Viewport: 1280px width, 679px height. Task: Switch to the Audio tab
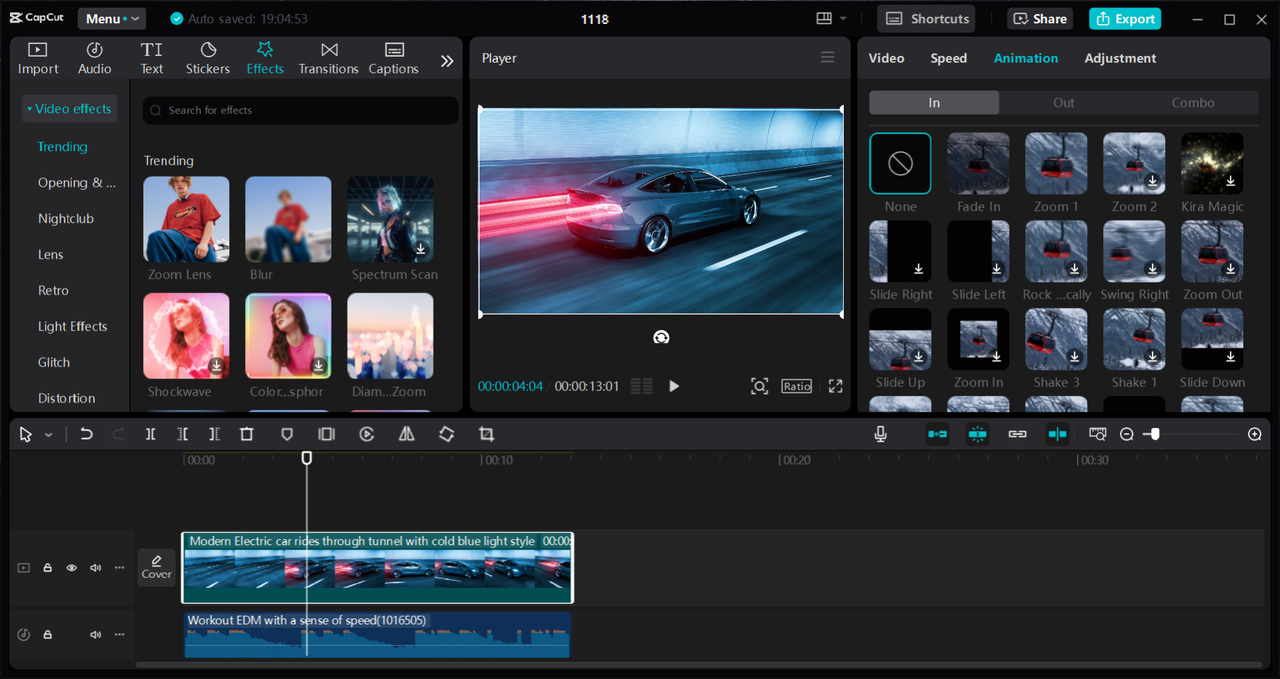pos(95,59)
